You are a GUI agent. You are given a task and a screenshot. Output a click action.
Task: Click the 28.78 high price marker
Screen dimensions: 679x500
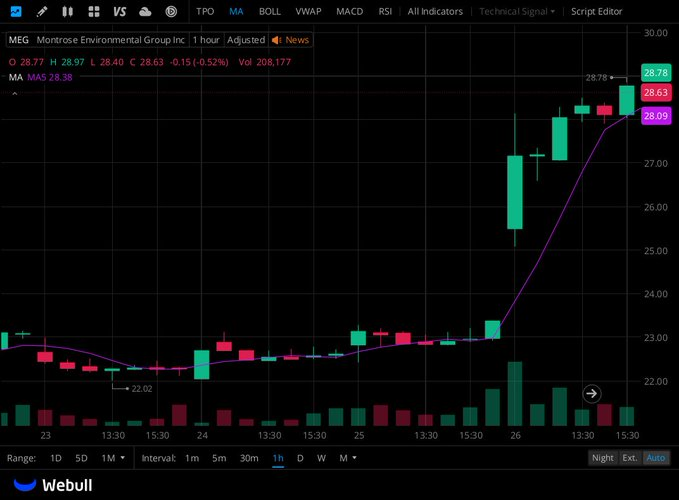click(596, 77)
